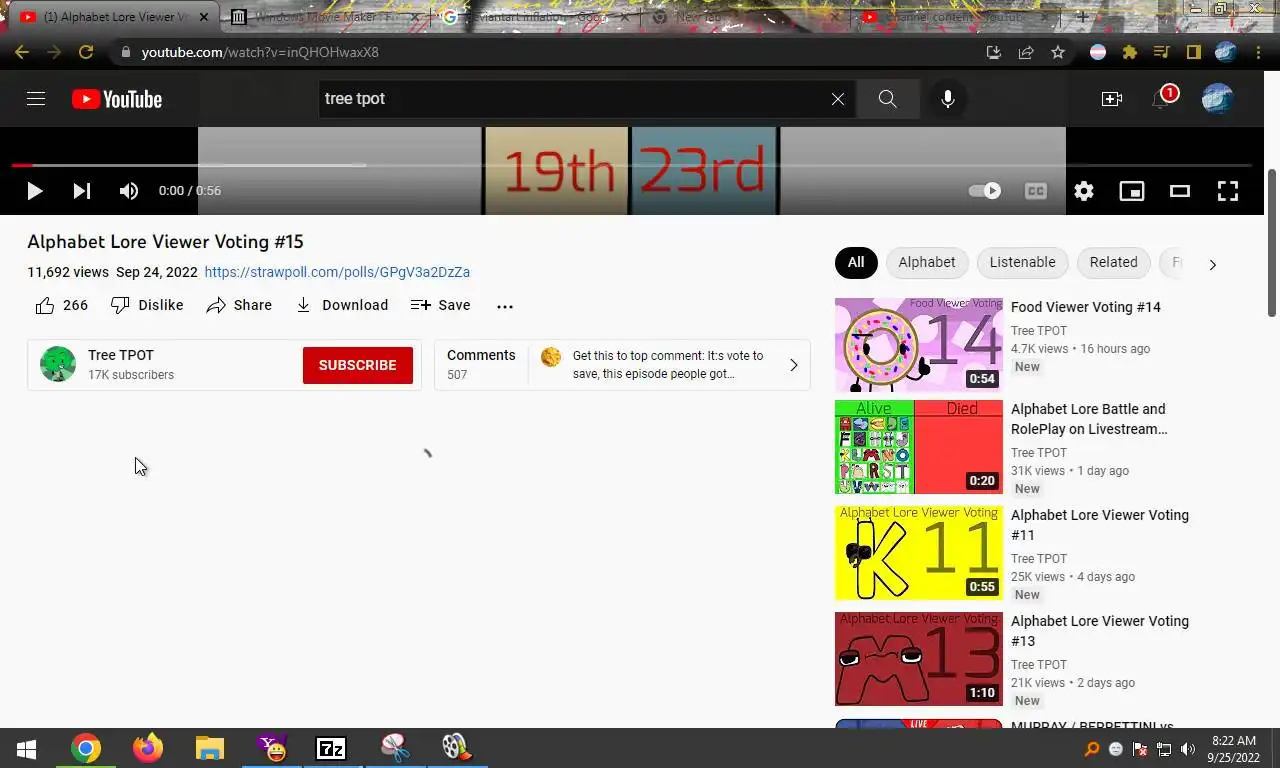Switch to the miniplayer
1280x768 pixels.
tap(1132, 191)
